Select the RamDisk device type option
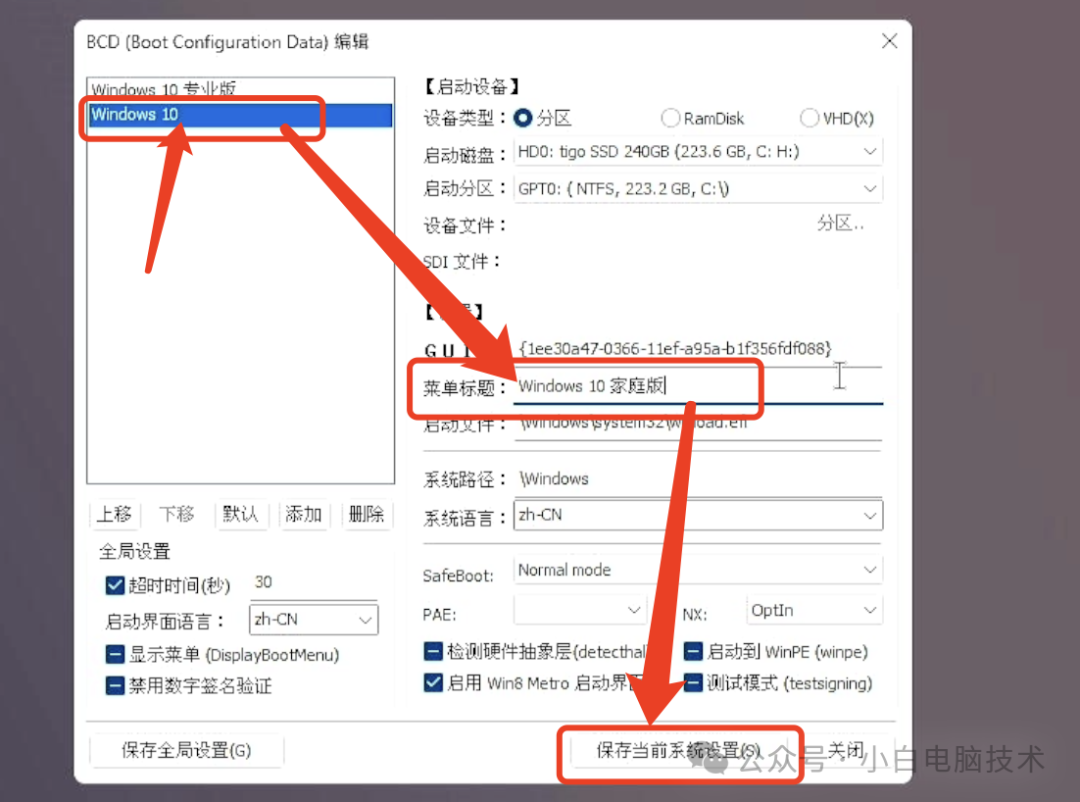Image resolution: width=1080 pixels, height=802 pixels. pyautogui.click(x=670, y=117)
